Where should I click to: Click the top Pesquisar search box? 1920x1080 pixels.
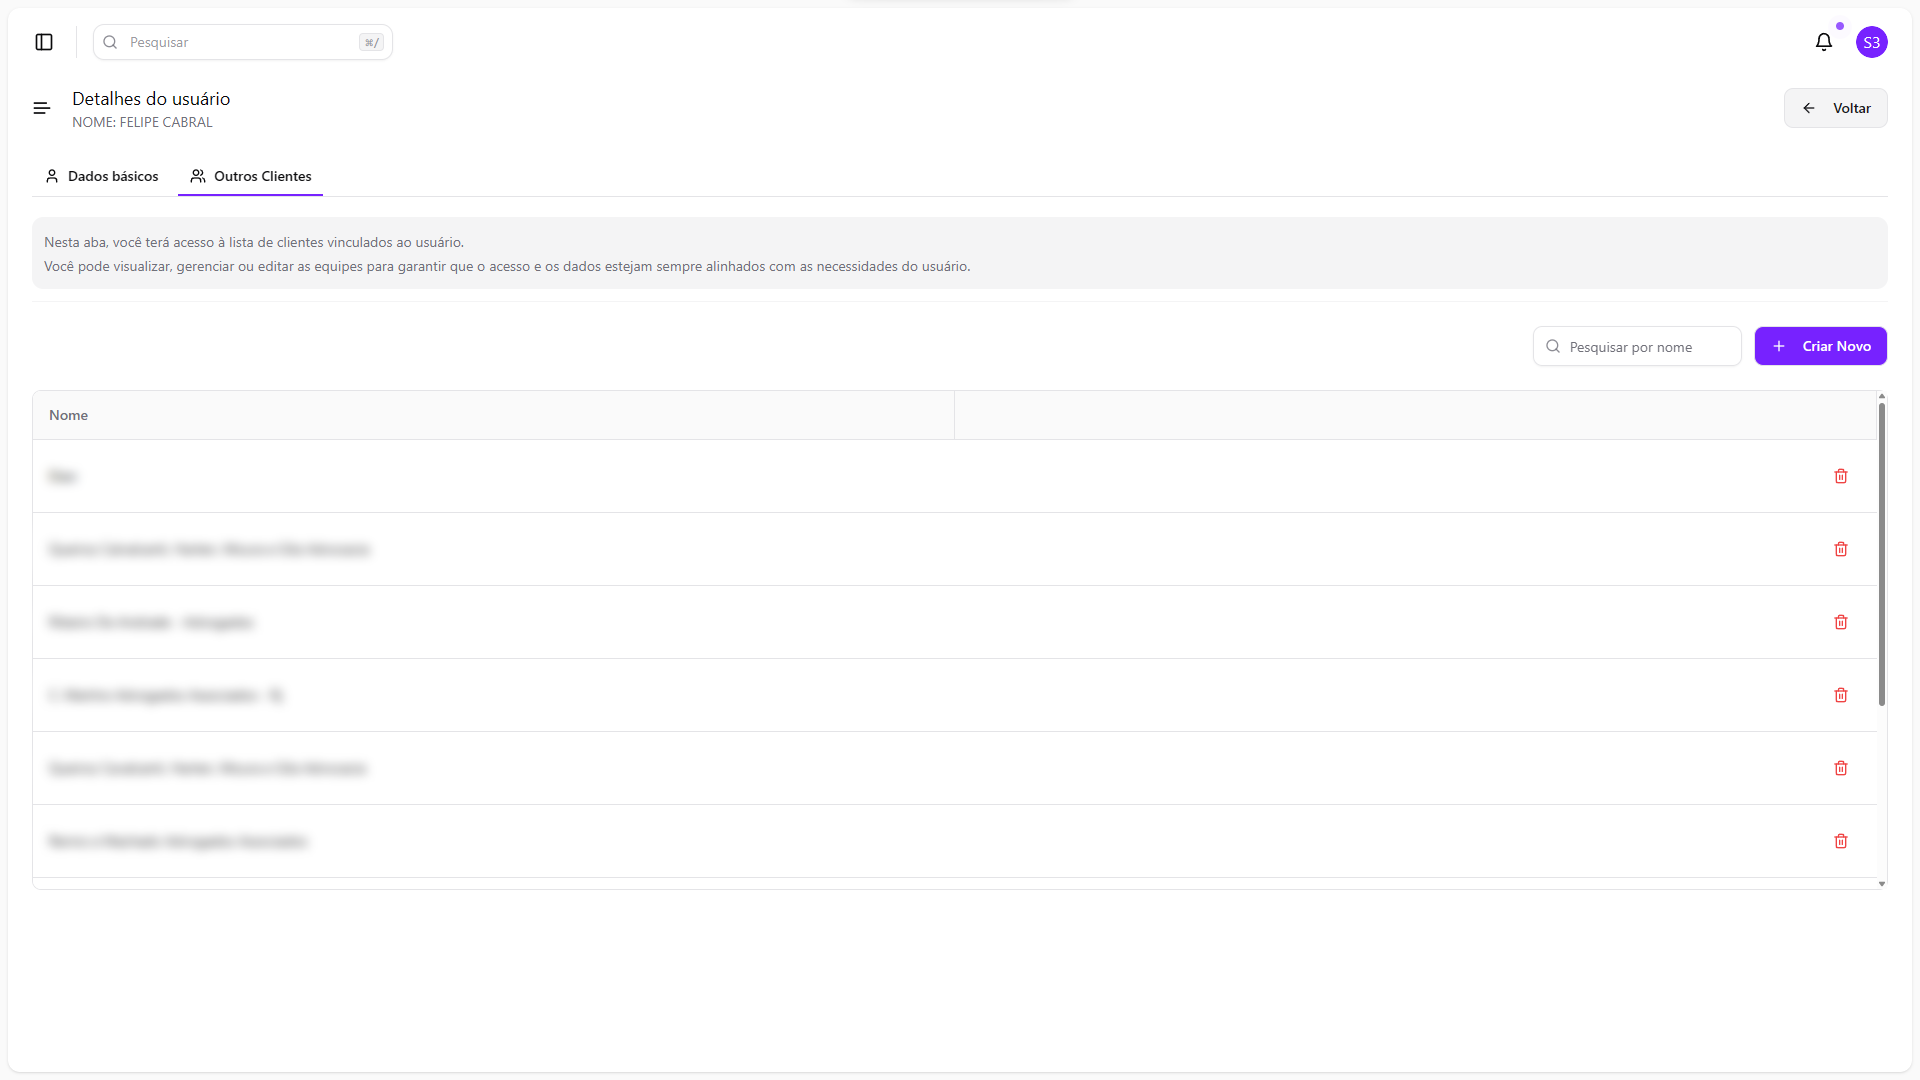click(242, 42)
